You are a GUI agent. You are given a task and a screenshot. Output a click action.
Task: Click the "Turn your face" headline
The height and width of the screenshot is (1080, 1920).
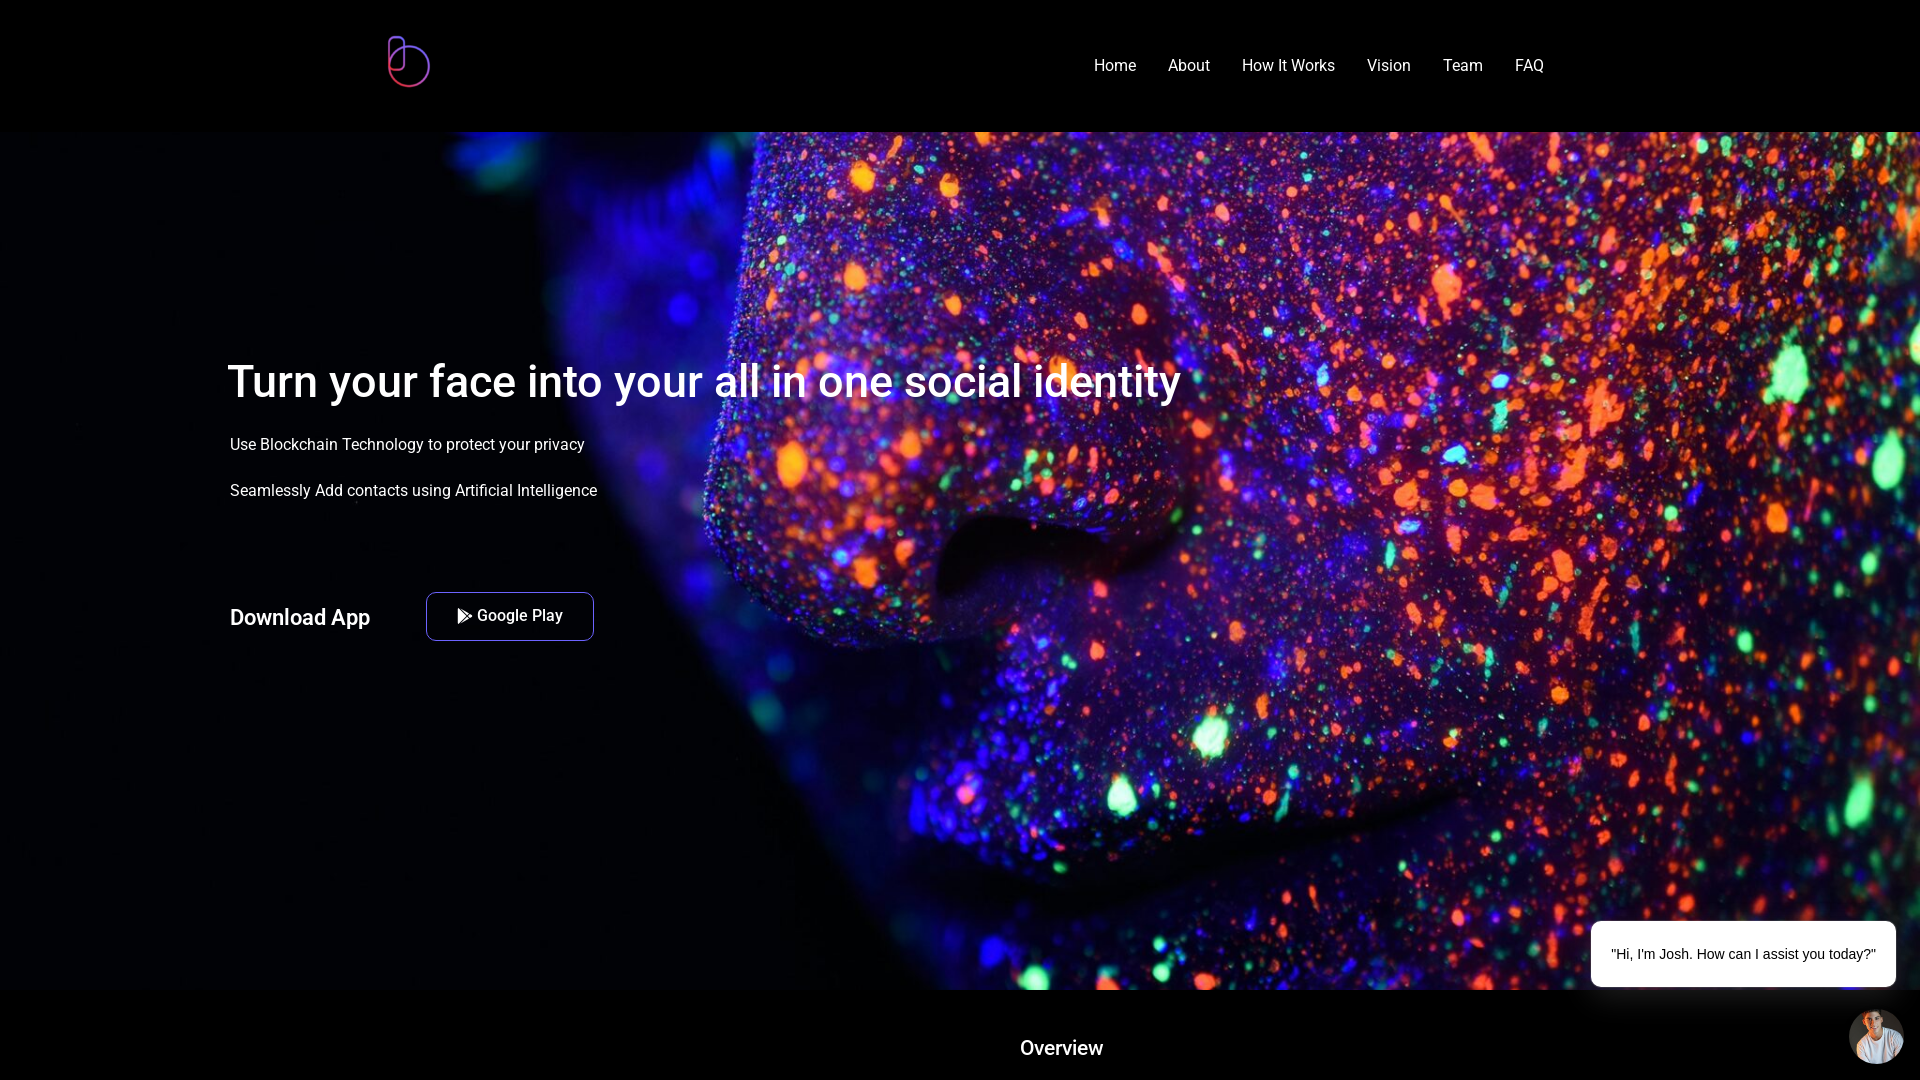704,382
